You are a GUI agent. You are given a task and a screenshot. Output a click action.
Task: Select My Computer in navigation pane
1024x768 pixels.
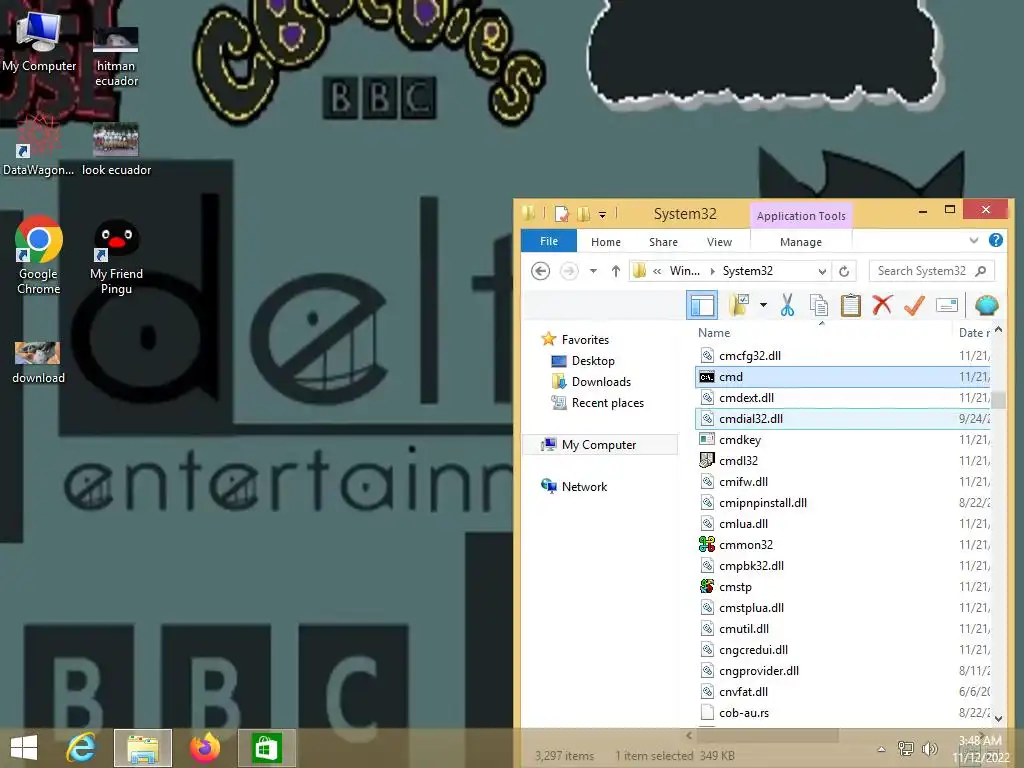(598, 445)
